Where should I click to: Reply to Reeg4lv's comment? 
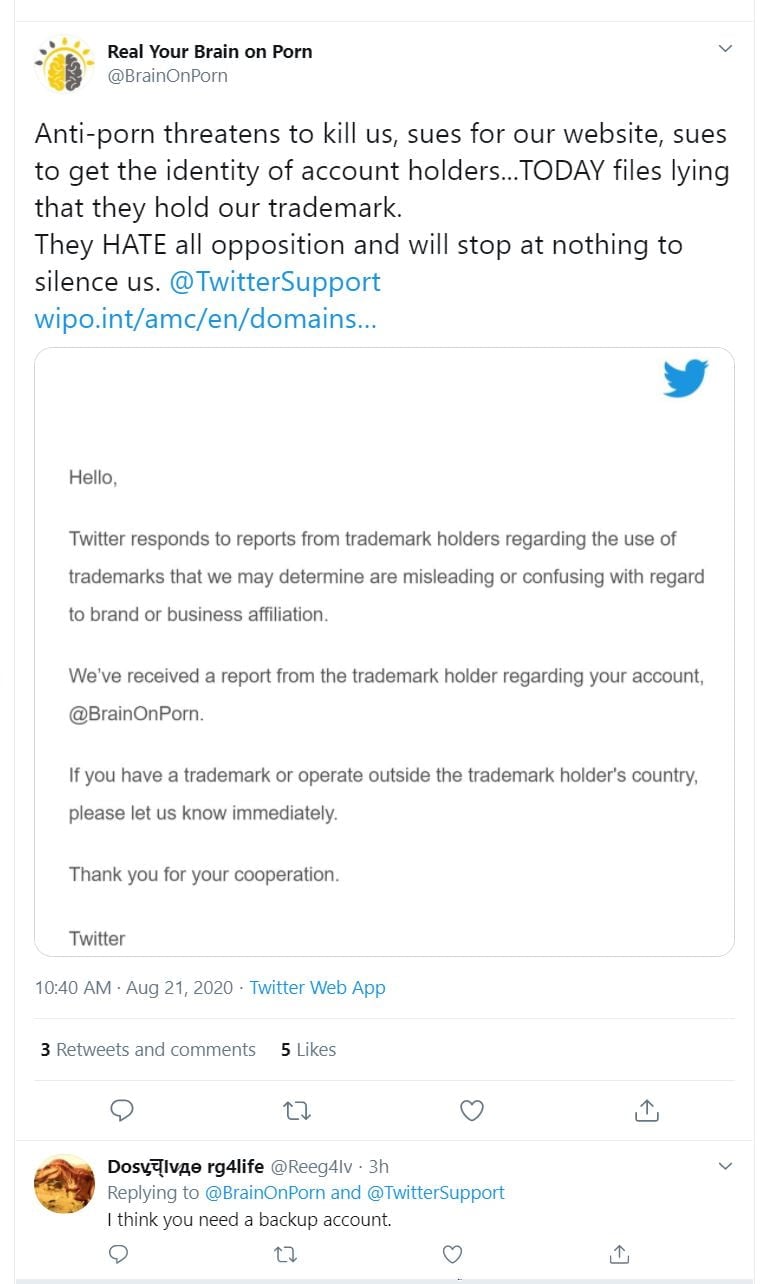tap(118, 1253)
